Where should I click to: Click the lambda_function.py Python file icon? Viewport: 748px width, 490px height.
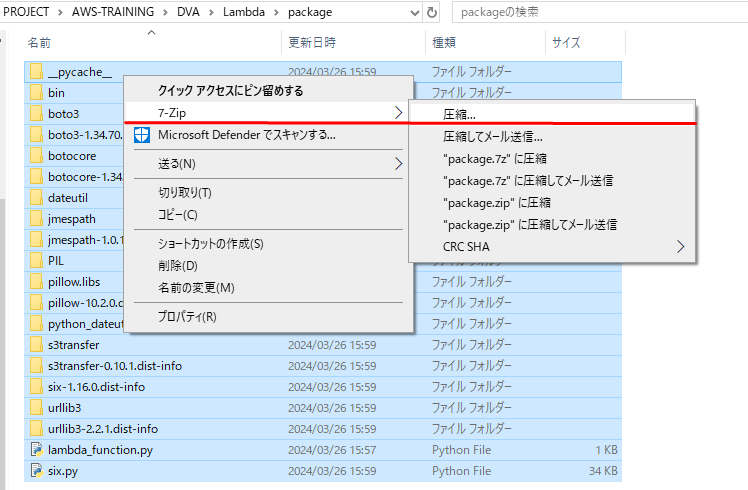pos(36,450)
